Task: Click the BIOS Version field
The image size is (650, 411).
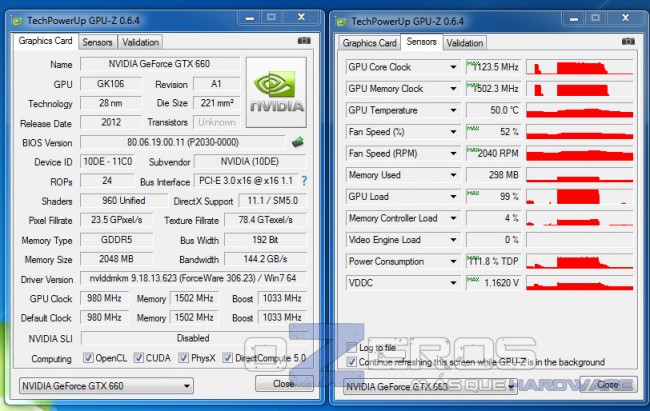Action: click(x=182, y=142)
